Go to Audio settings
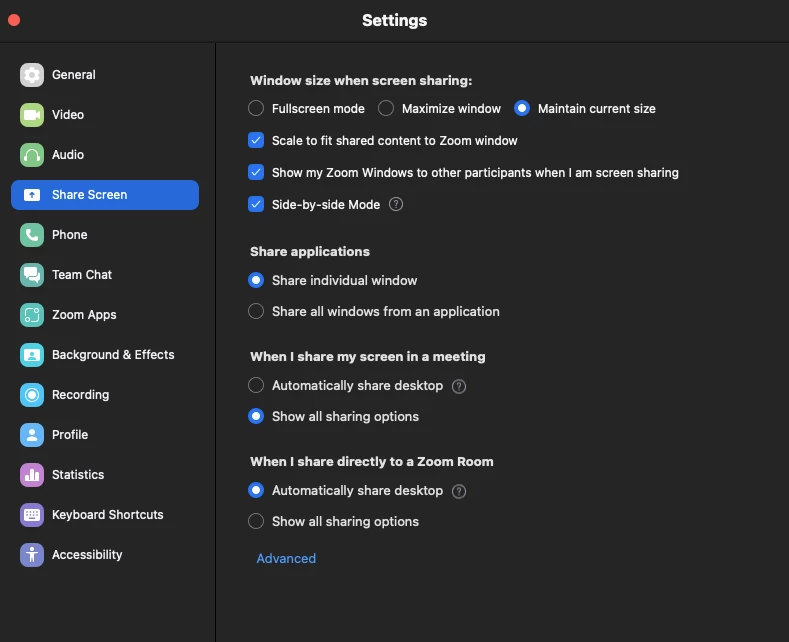Image resolution: width=789 pixels, height=642 pixels. pyautogui.click(x=105, y=155)
